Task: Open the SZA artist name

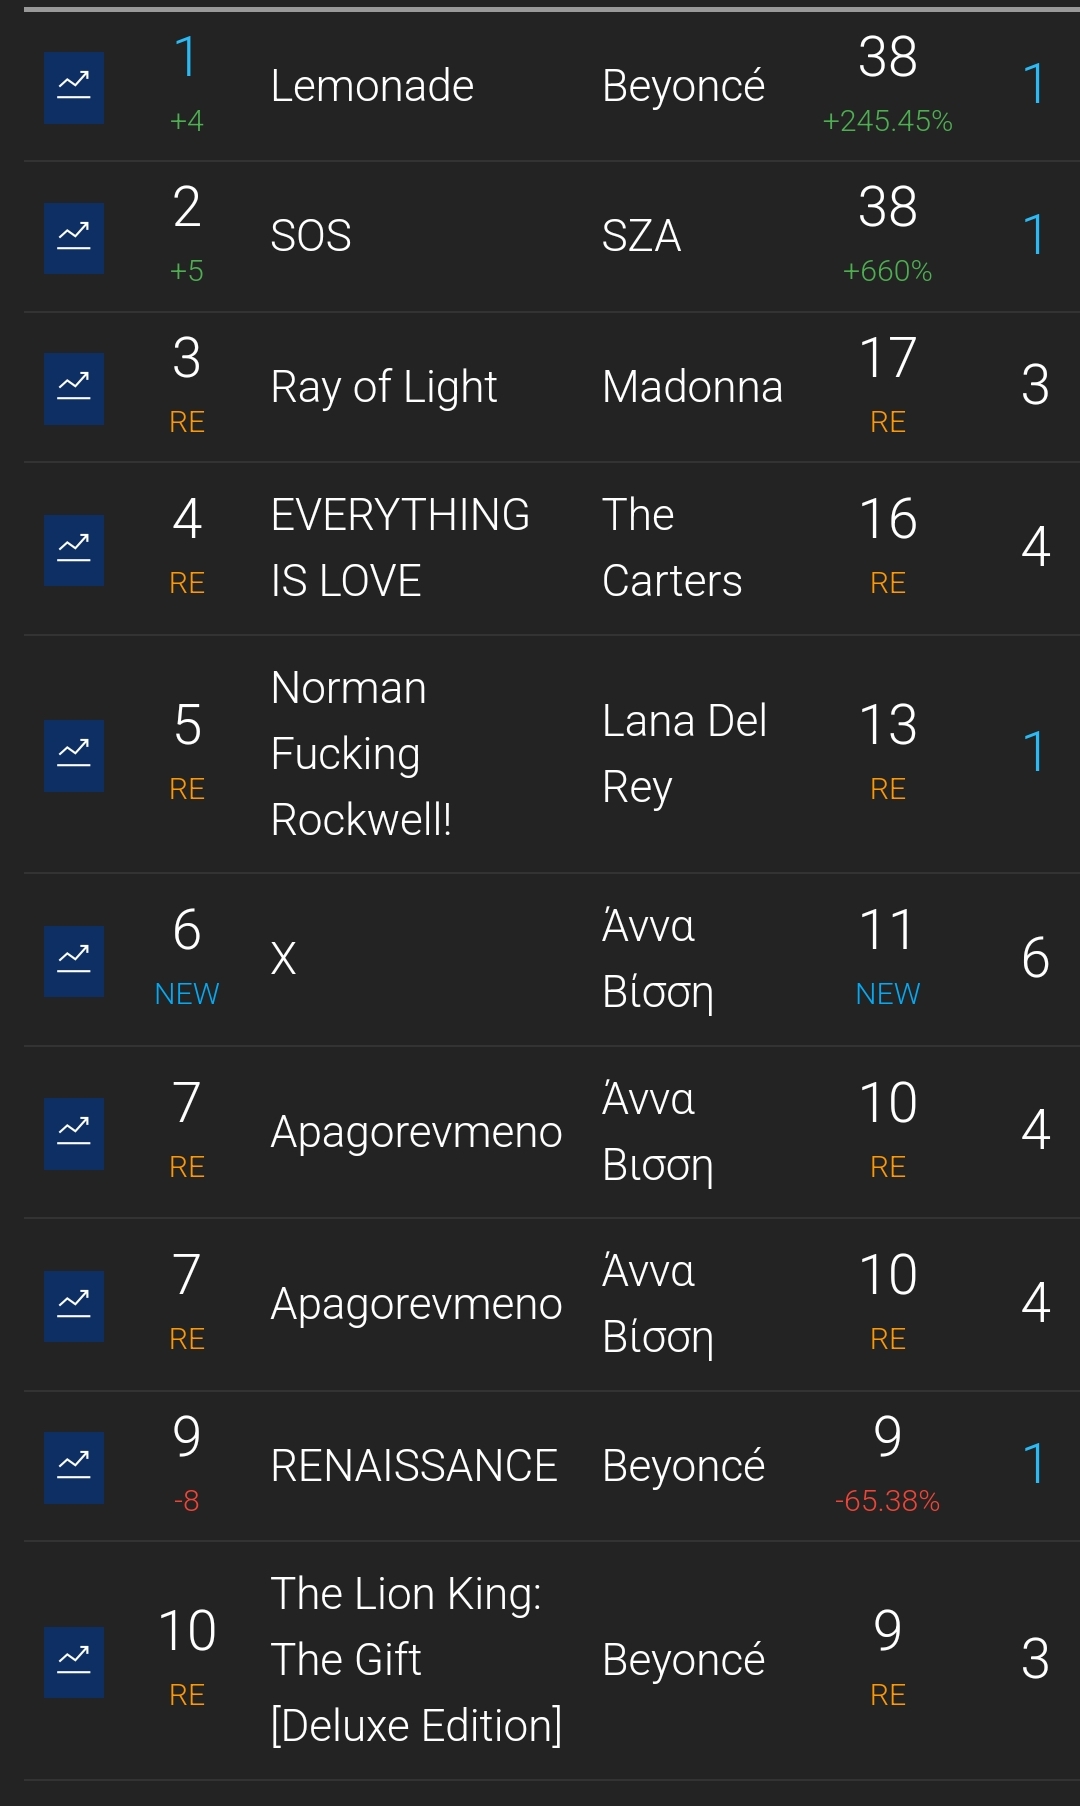Action: click(x=641, y=237)
